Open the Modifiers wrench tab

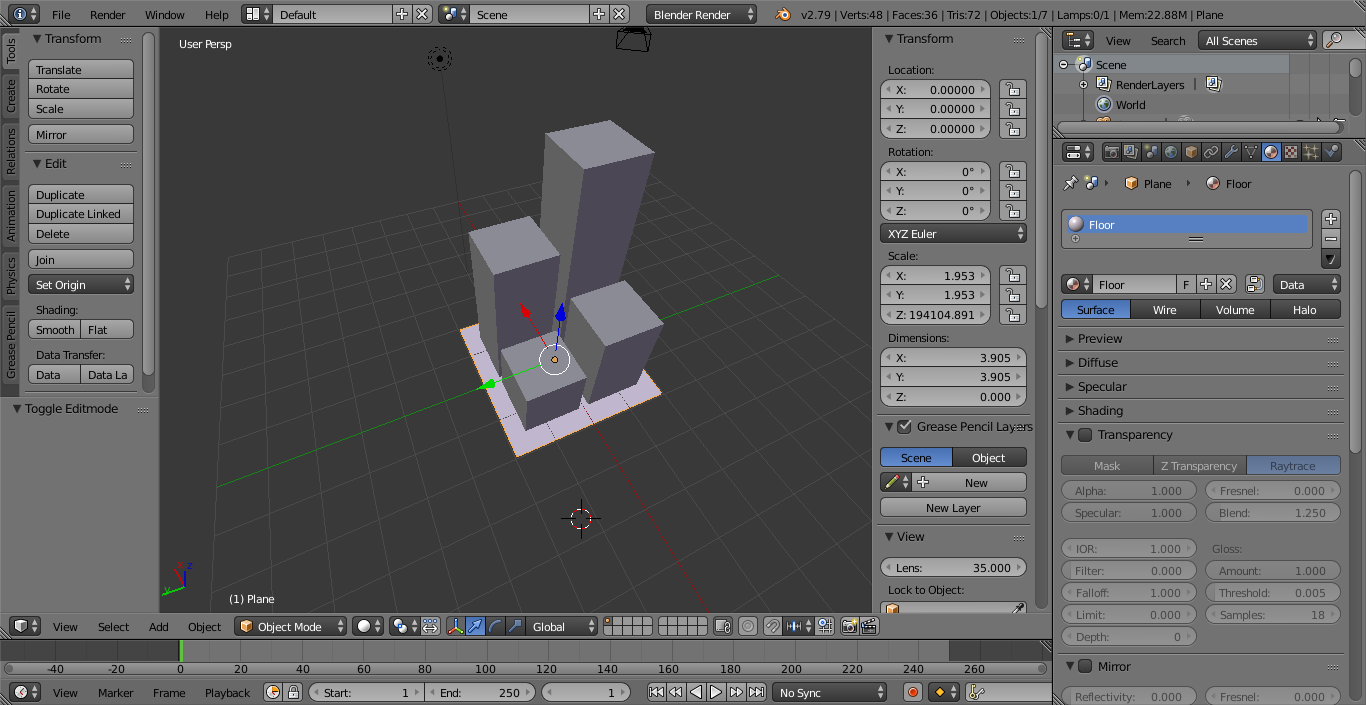tap(1231, 152)
